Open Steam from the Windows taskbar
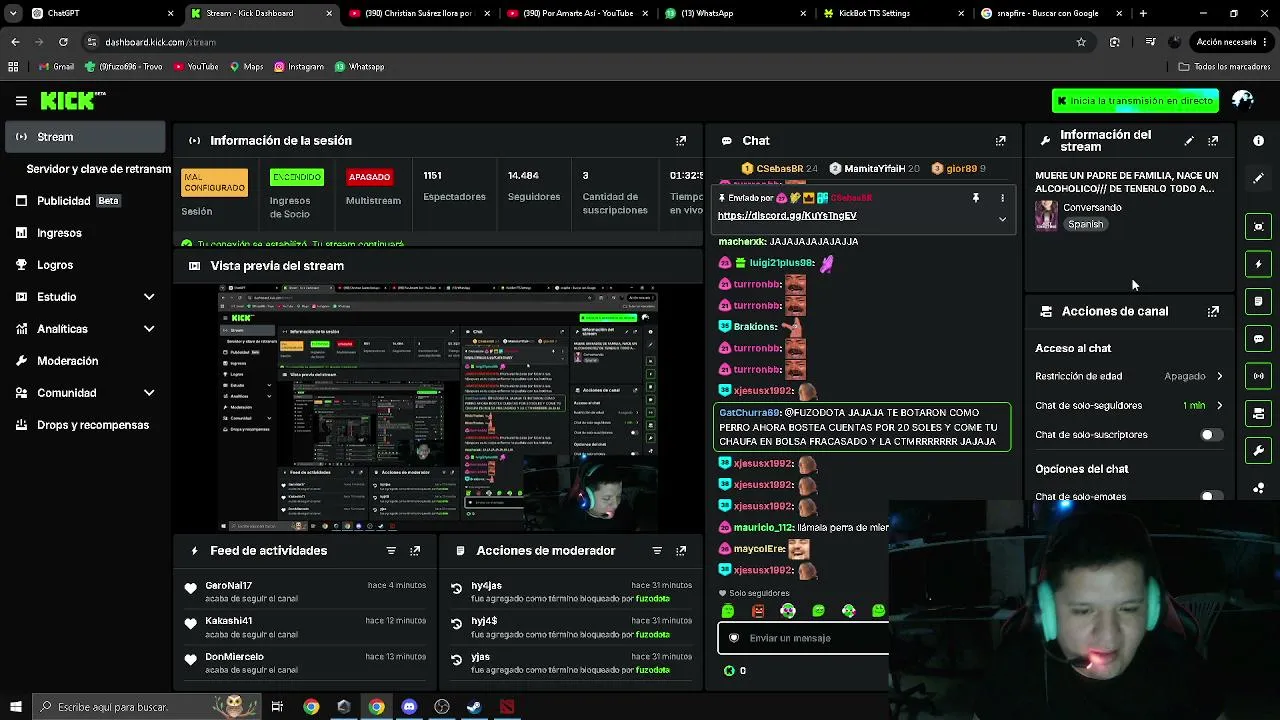Screen dimensions: 1280x720 click(x=474, y=707)
